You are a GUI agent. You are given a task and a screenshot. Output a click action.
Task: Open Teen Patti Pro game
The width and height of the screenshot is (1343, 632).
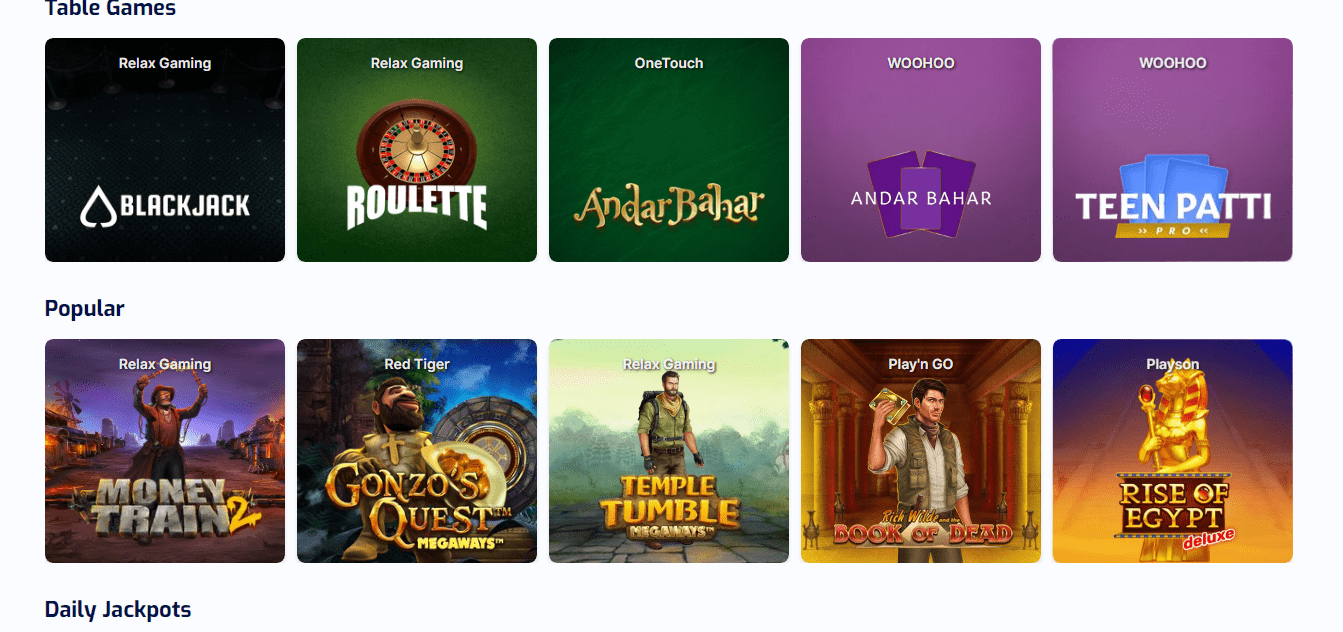point(1173,150)
